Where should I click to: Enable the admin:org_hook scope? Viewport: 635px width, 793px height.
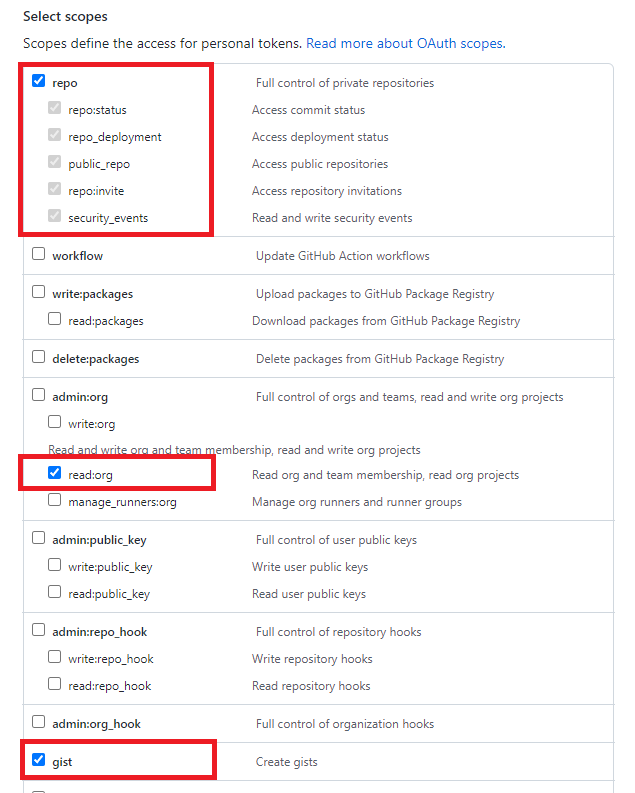point(38,722)
